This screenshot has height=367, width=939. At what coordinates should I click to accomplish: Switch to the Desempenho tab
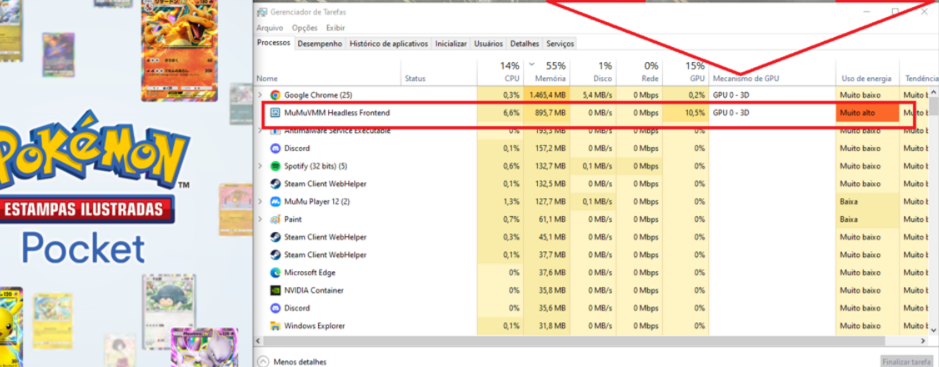pos(320,44)
